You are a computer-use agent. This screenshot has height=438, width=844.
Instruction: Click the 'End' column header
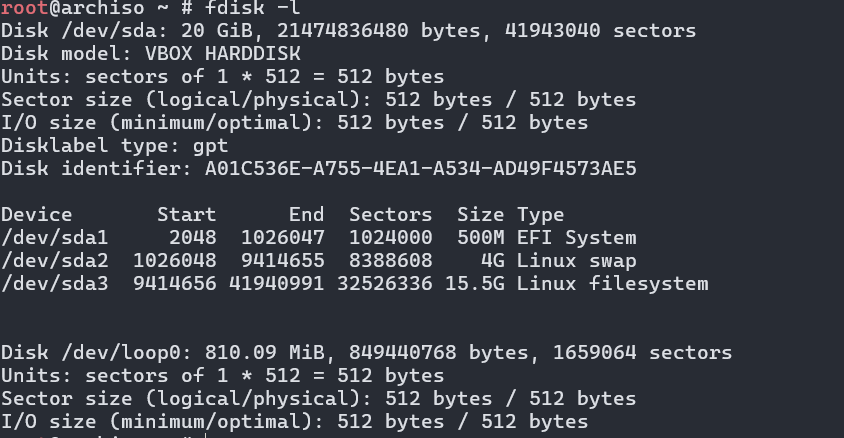[x=307, y=215]
